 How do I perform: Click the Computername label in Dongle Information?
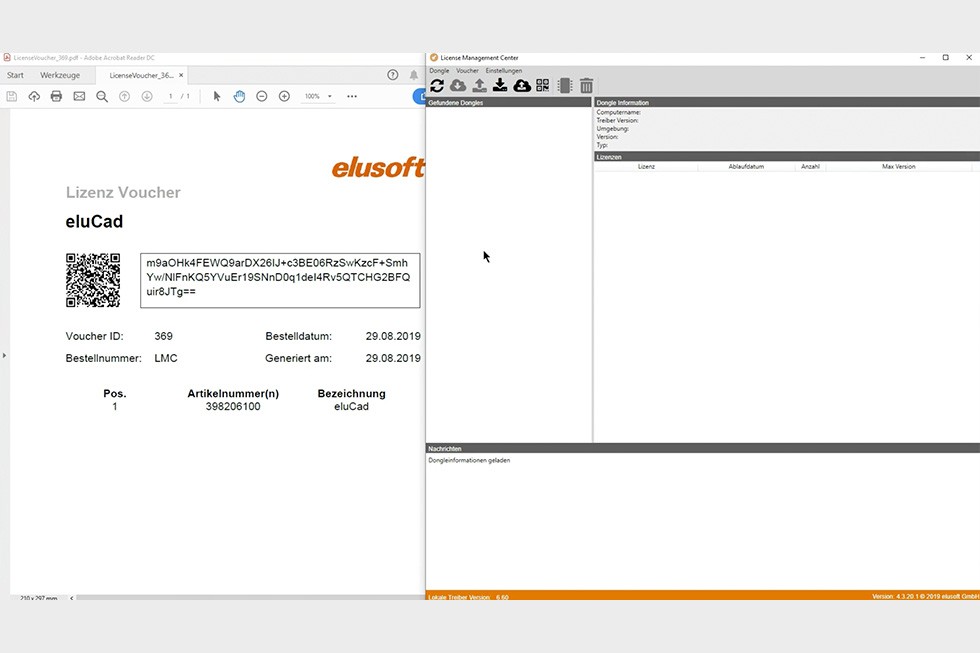coord(618,112)
